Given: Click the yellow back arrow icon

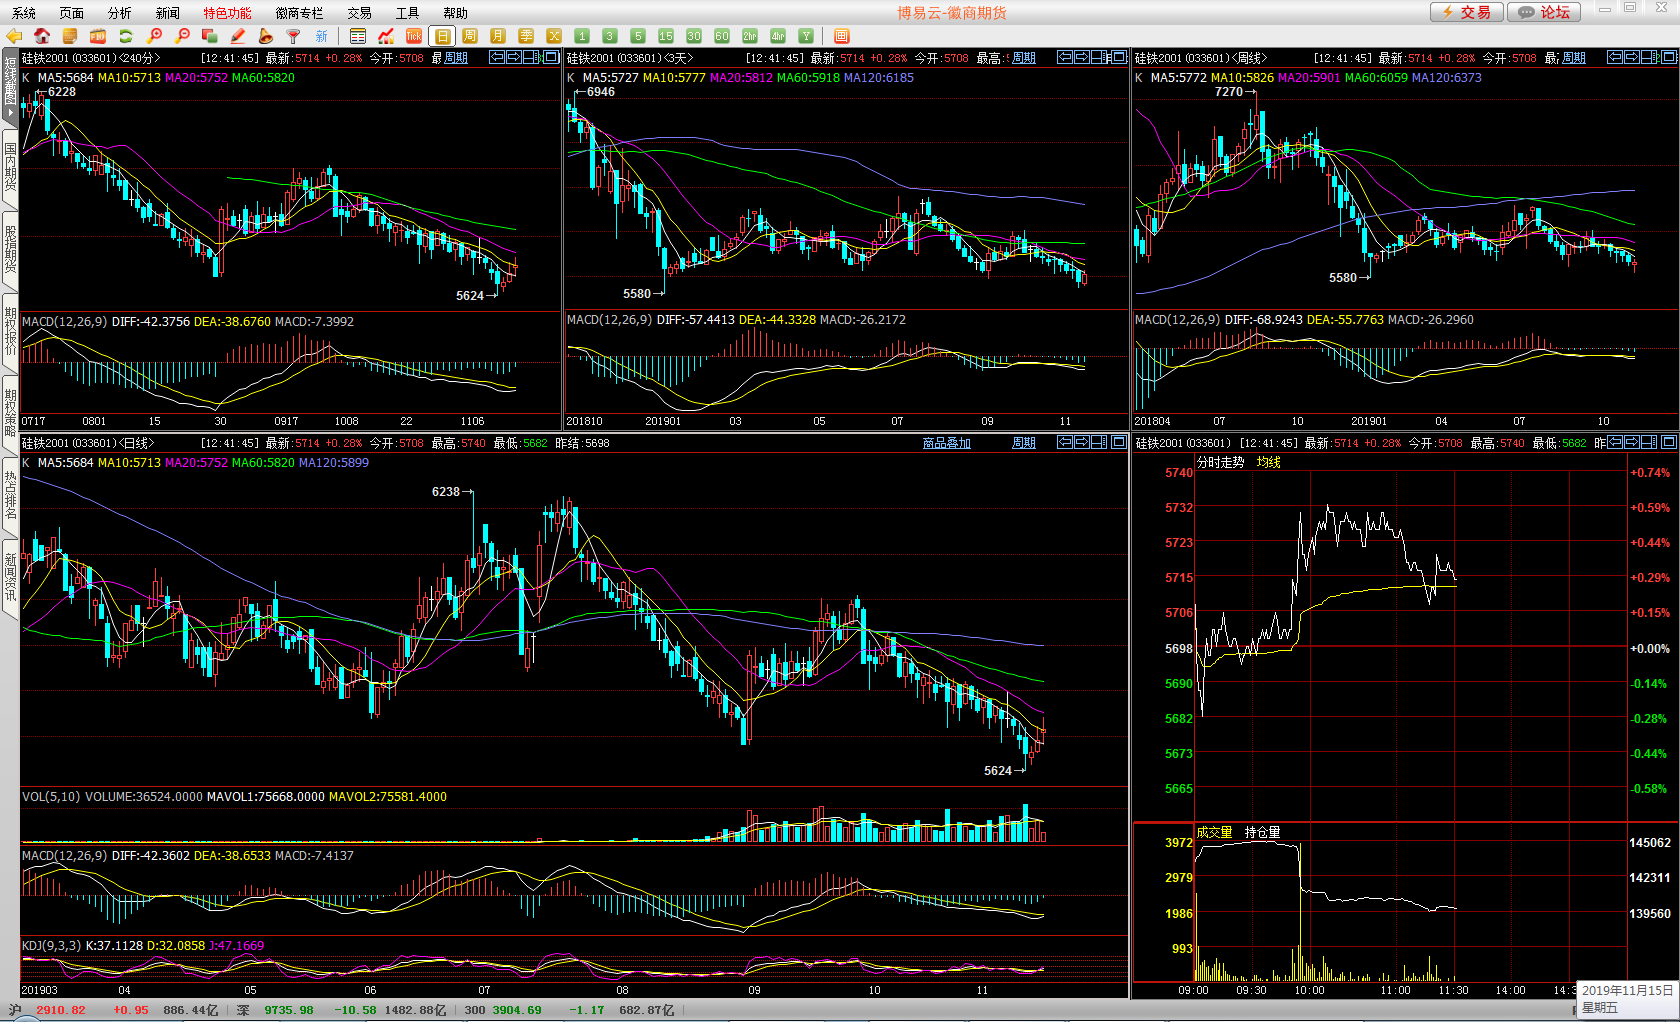Looking at the screenshot, I should pos(14,36).
